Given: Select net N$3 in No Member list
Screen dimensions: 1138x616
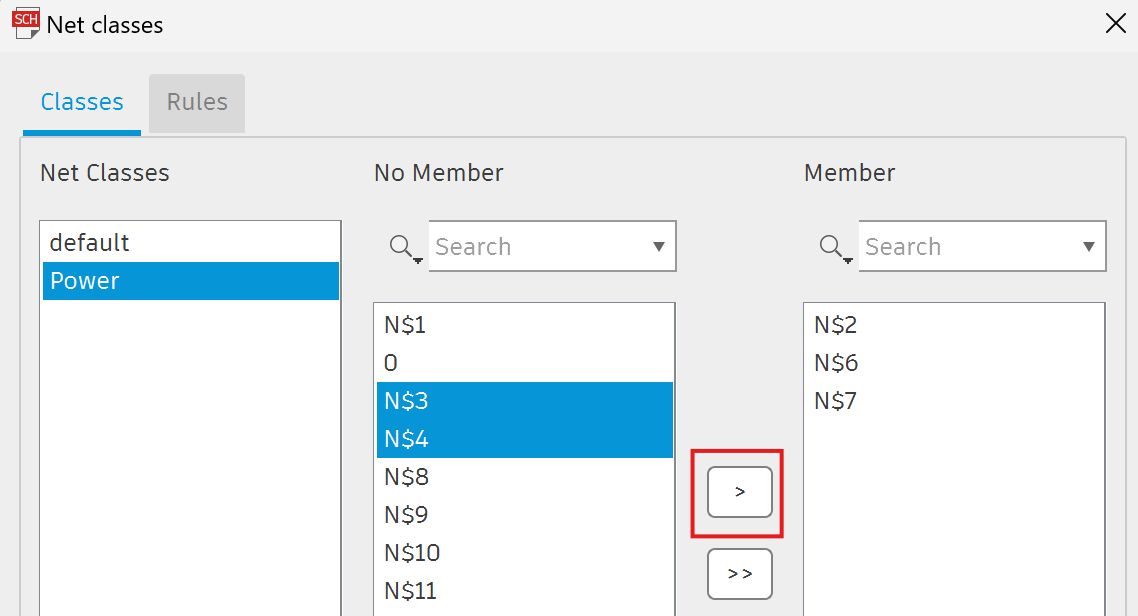Looking at the screenshot, I should point(525,401).
